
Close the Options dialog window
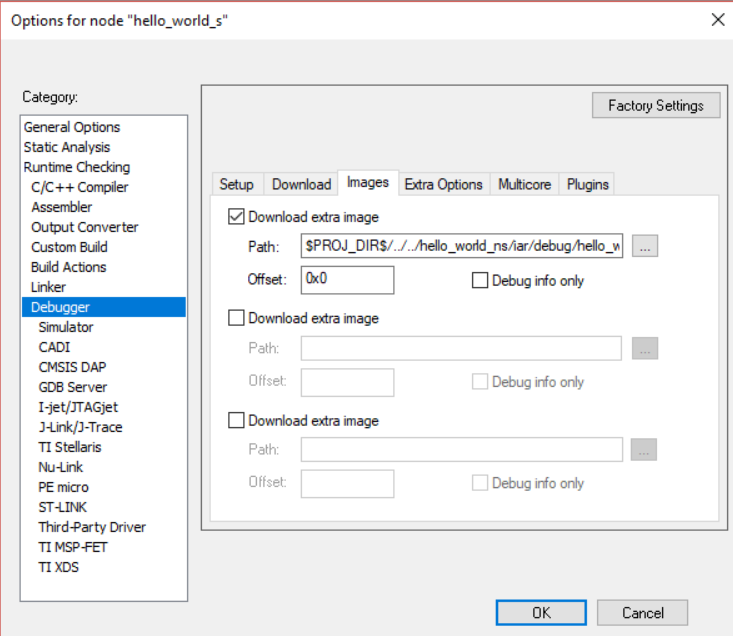click(717, 19)
